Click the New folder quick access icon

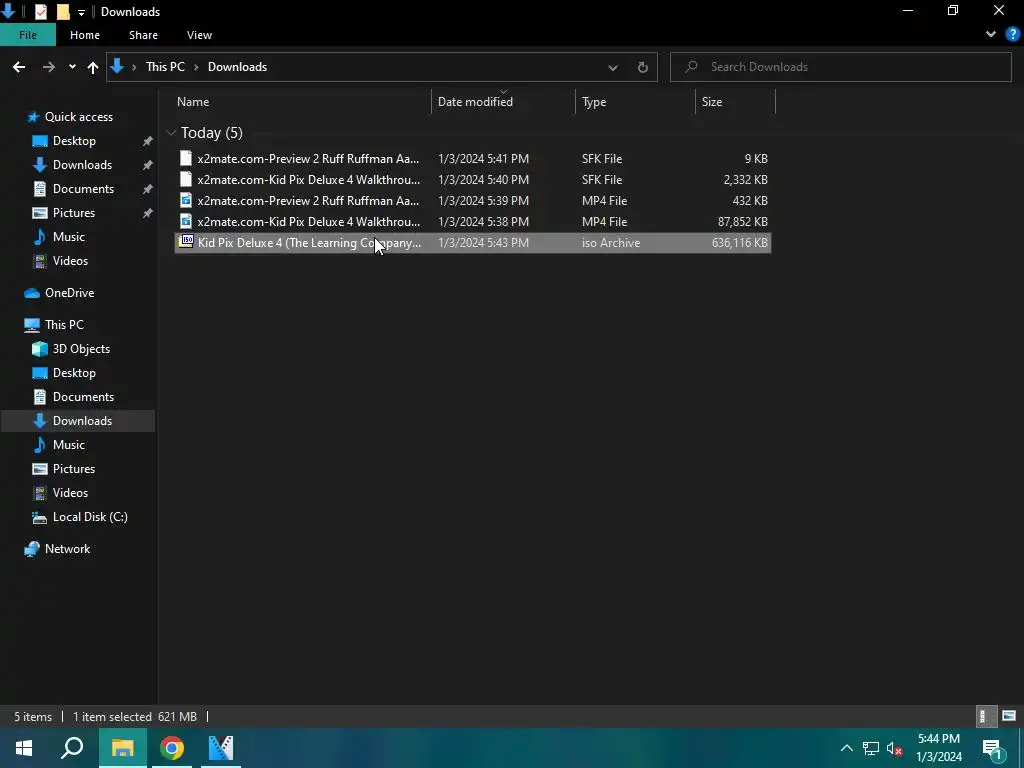coord(63,12)
